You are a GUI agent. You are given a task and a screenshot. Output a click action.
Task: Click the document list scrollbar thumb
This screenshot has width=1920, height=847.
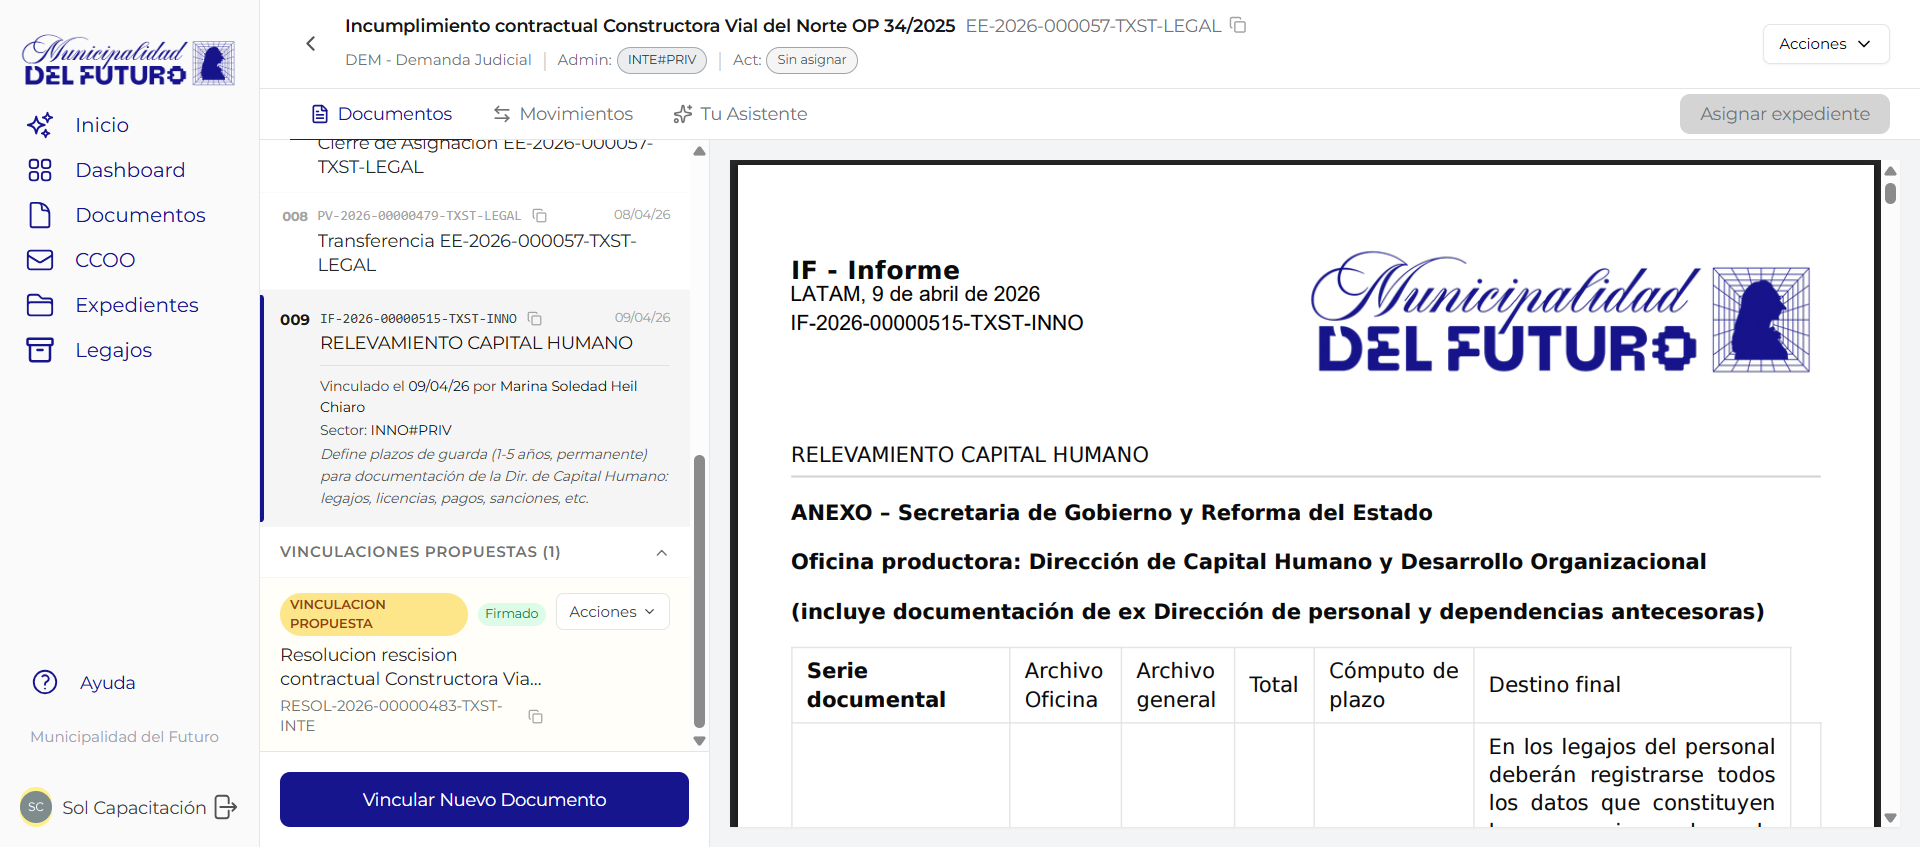coord(699,590)
